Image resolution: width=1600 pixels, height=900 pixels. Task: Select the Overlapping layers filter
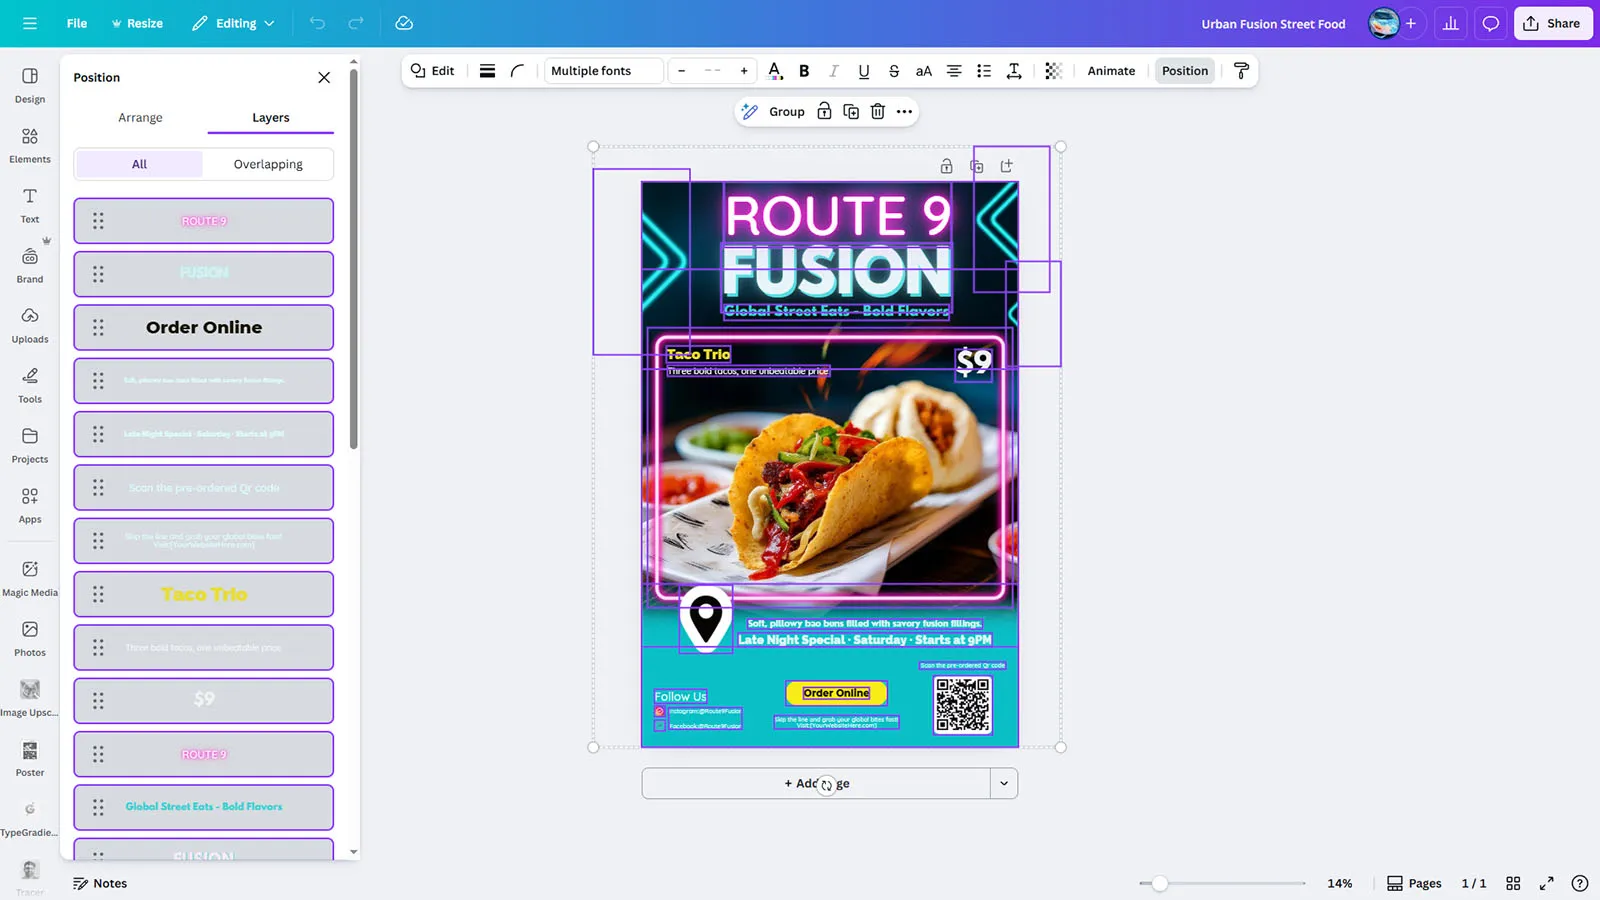coord(268,164)
